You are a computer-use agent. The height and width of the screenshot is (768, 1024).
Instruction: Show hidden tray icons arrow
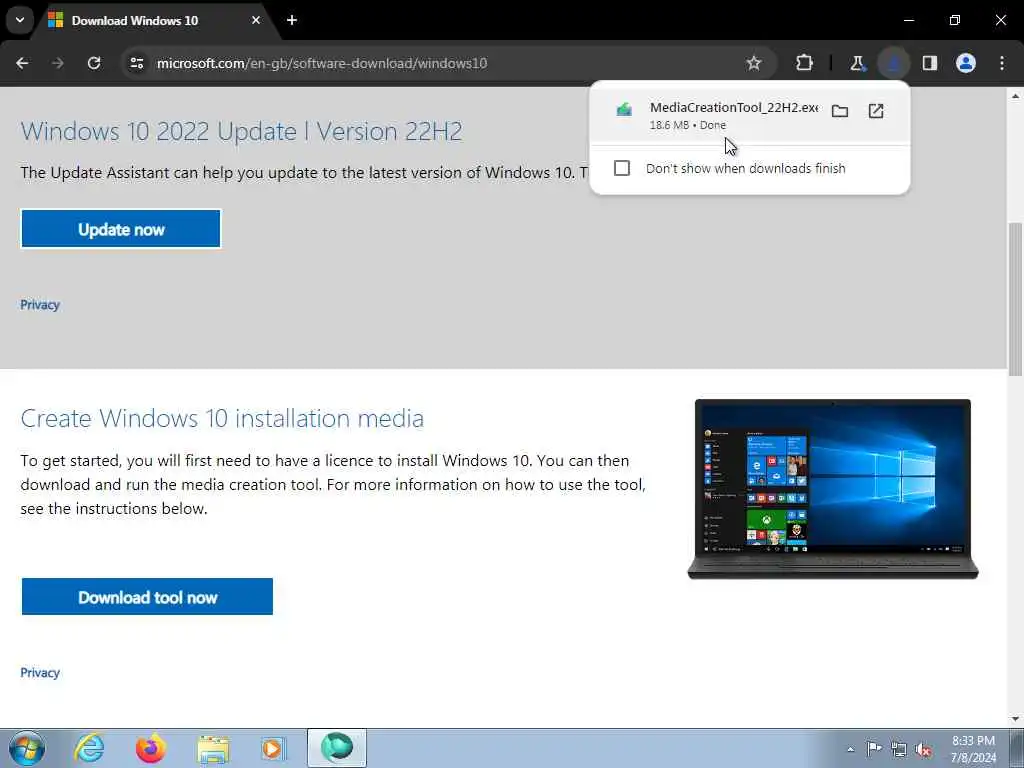[x=850, y=749]
